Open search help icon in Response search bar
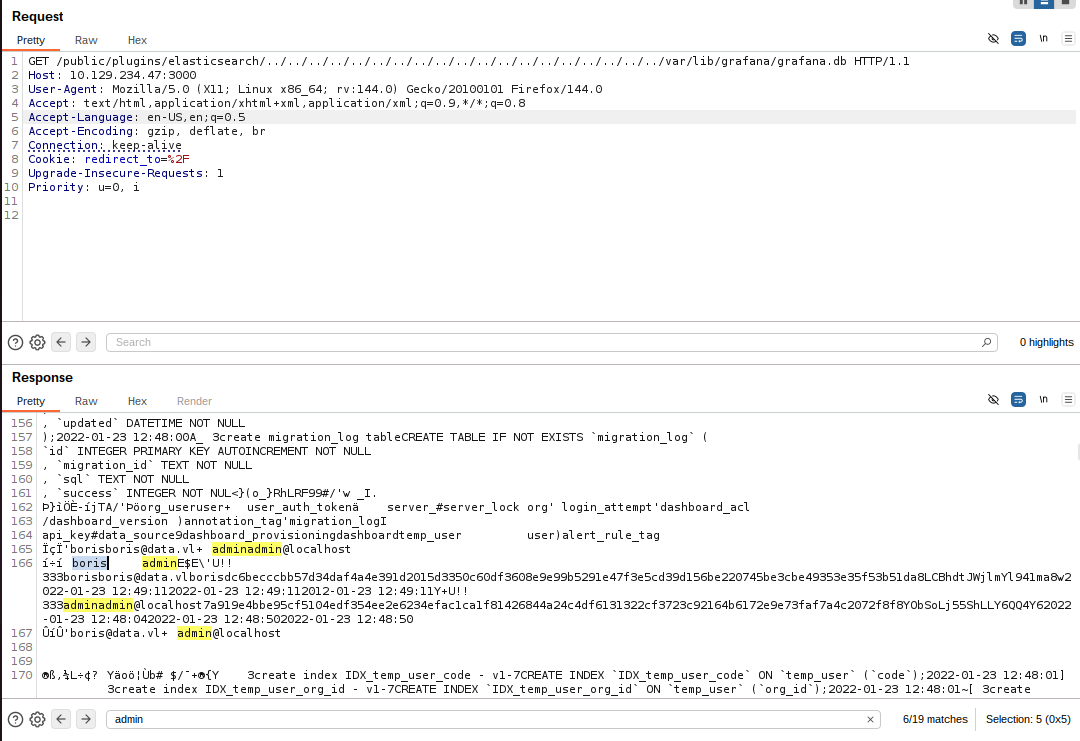The height and width of the screenshot is (741, 1080). pyautogui.click(x=15, y=719)
